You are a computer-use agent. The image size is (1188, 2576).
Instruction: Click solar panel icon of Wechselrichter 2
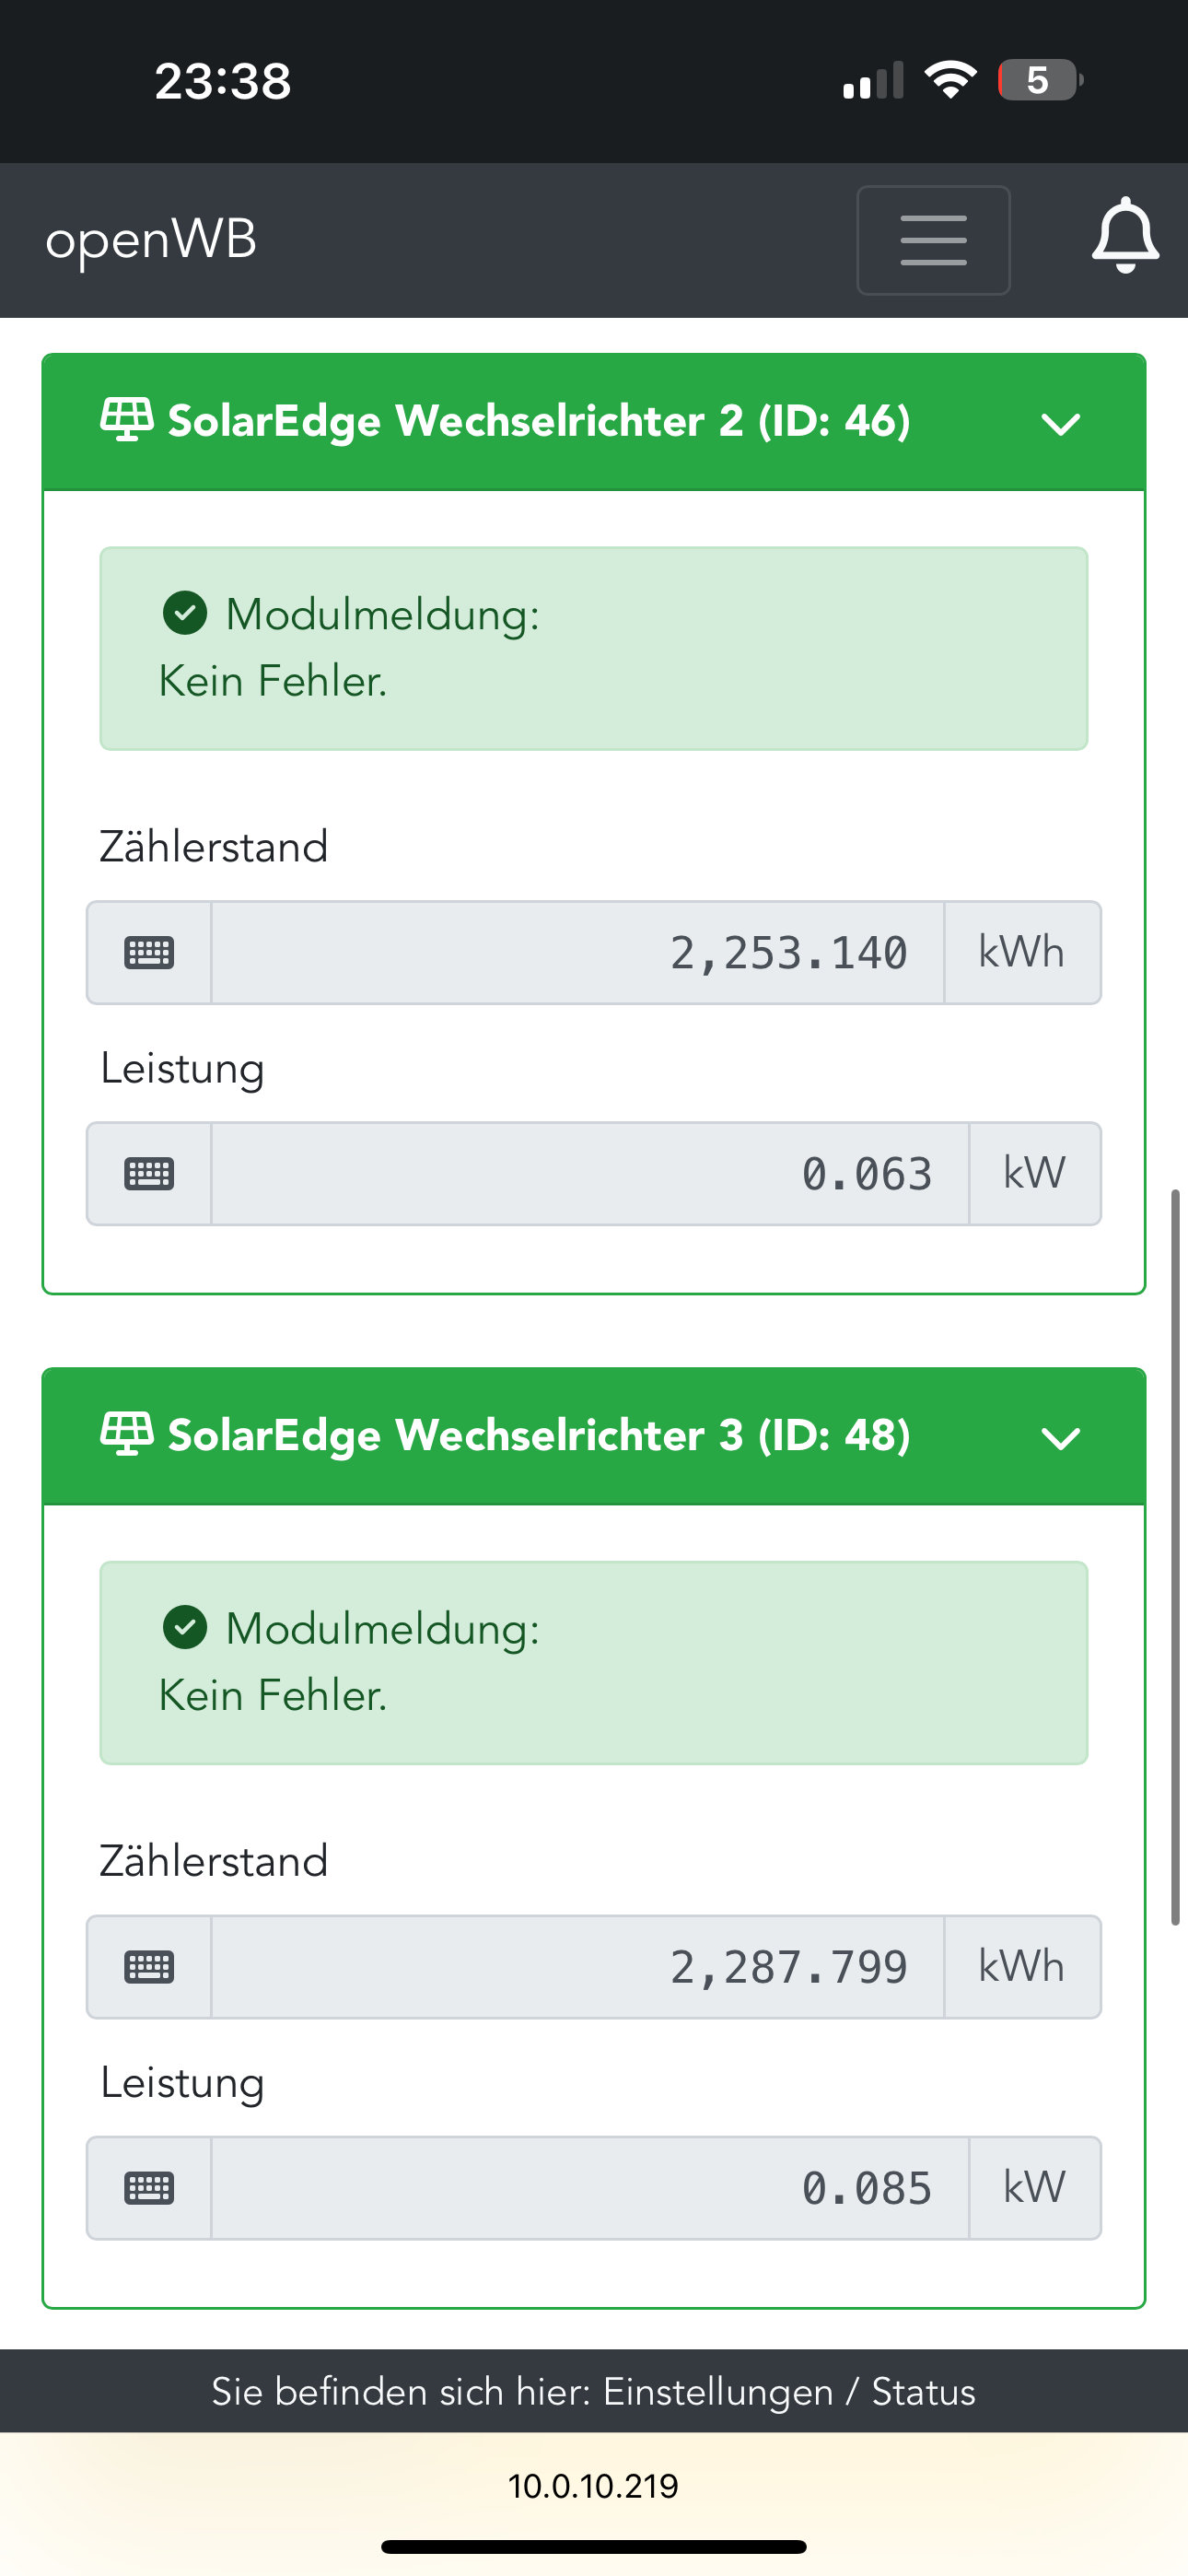(127, 420)
